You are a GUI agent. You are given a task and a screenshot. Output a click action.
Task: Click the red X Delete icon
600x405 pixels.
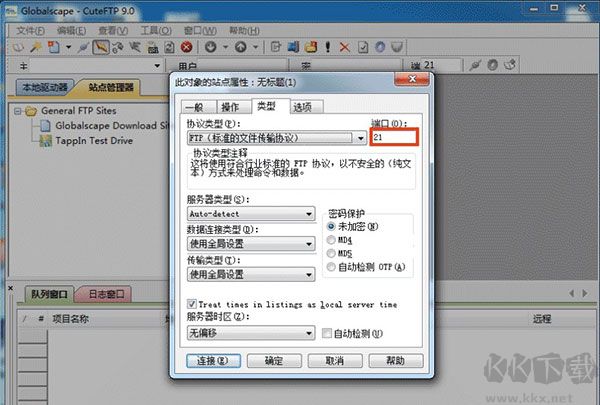tap(344, 47)
